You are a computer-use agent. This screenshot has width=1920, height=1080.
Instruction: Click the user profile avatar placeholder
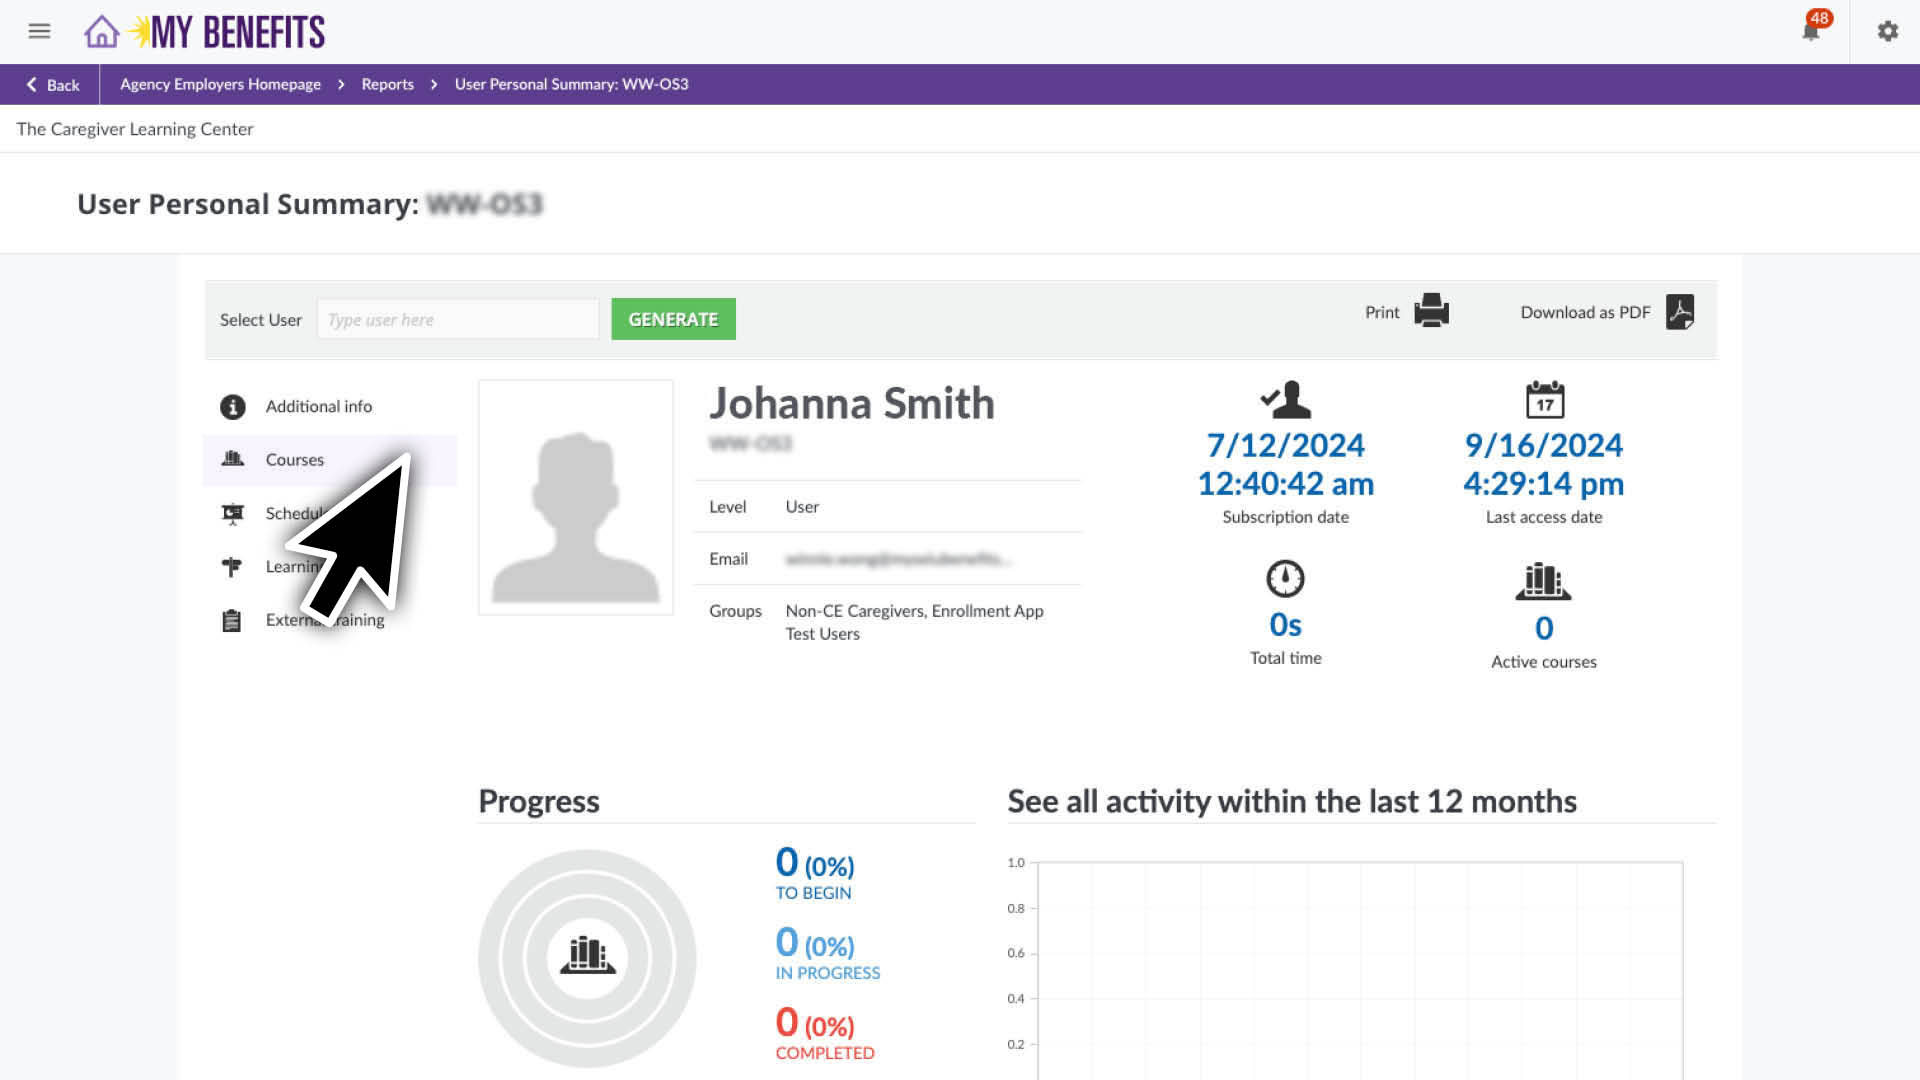click(575, 497)
